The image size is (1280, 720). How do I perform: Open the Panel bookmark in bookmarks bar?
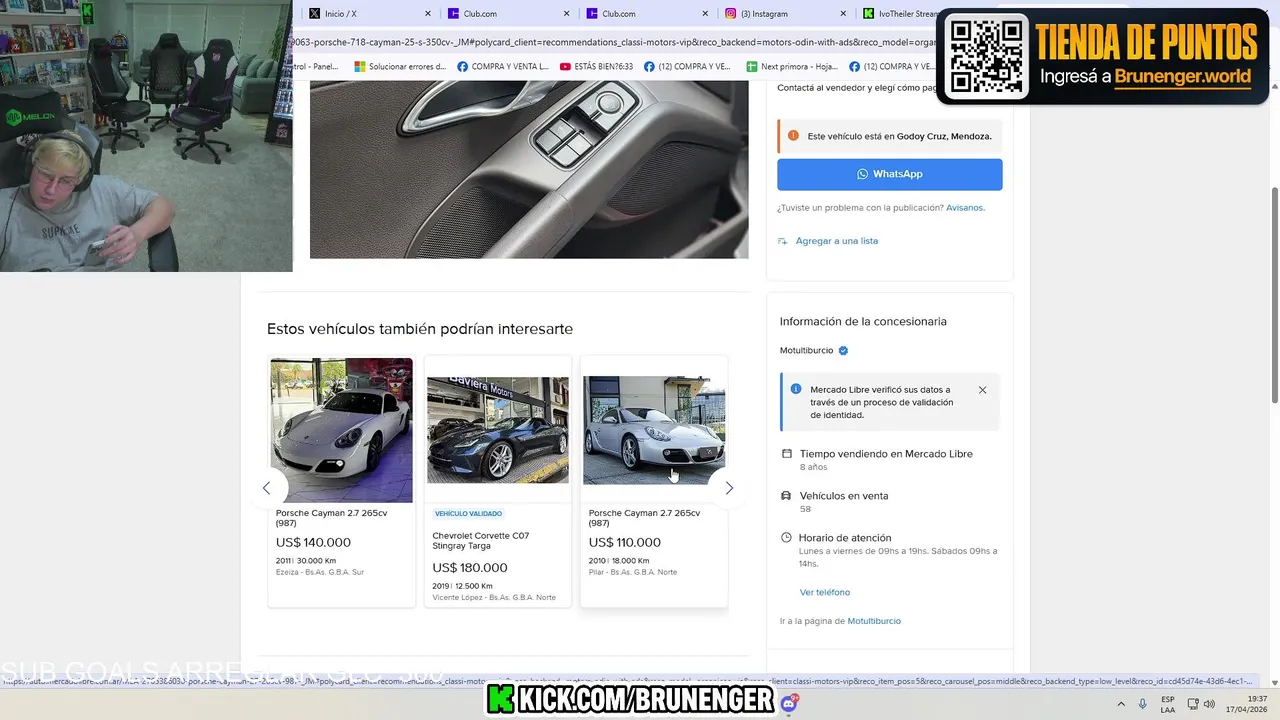coord(315,67)
